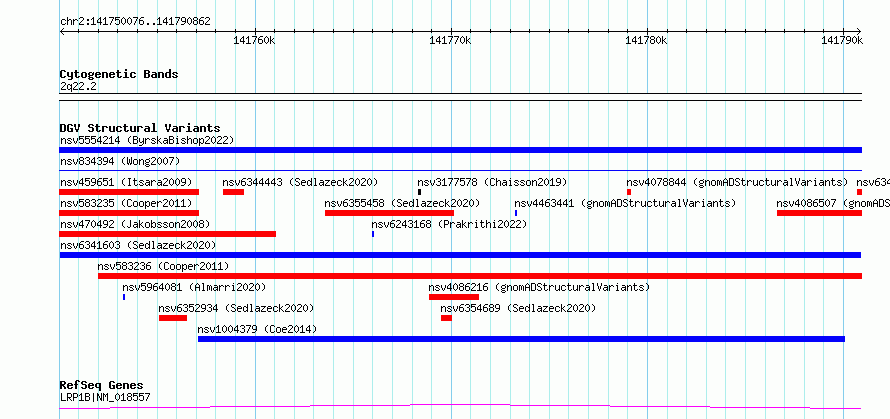Click the chr2:141750076..141790862 coordinate text

tap(135, 22)
